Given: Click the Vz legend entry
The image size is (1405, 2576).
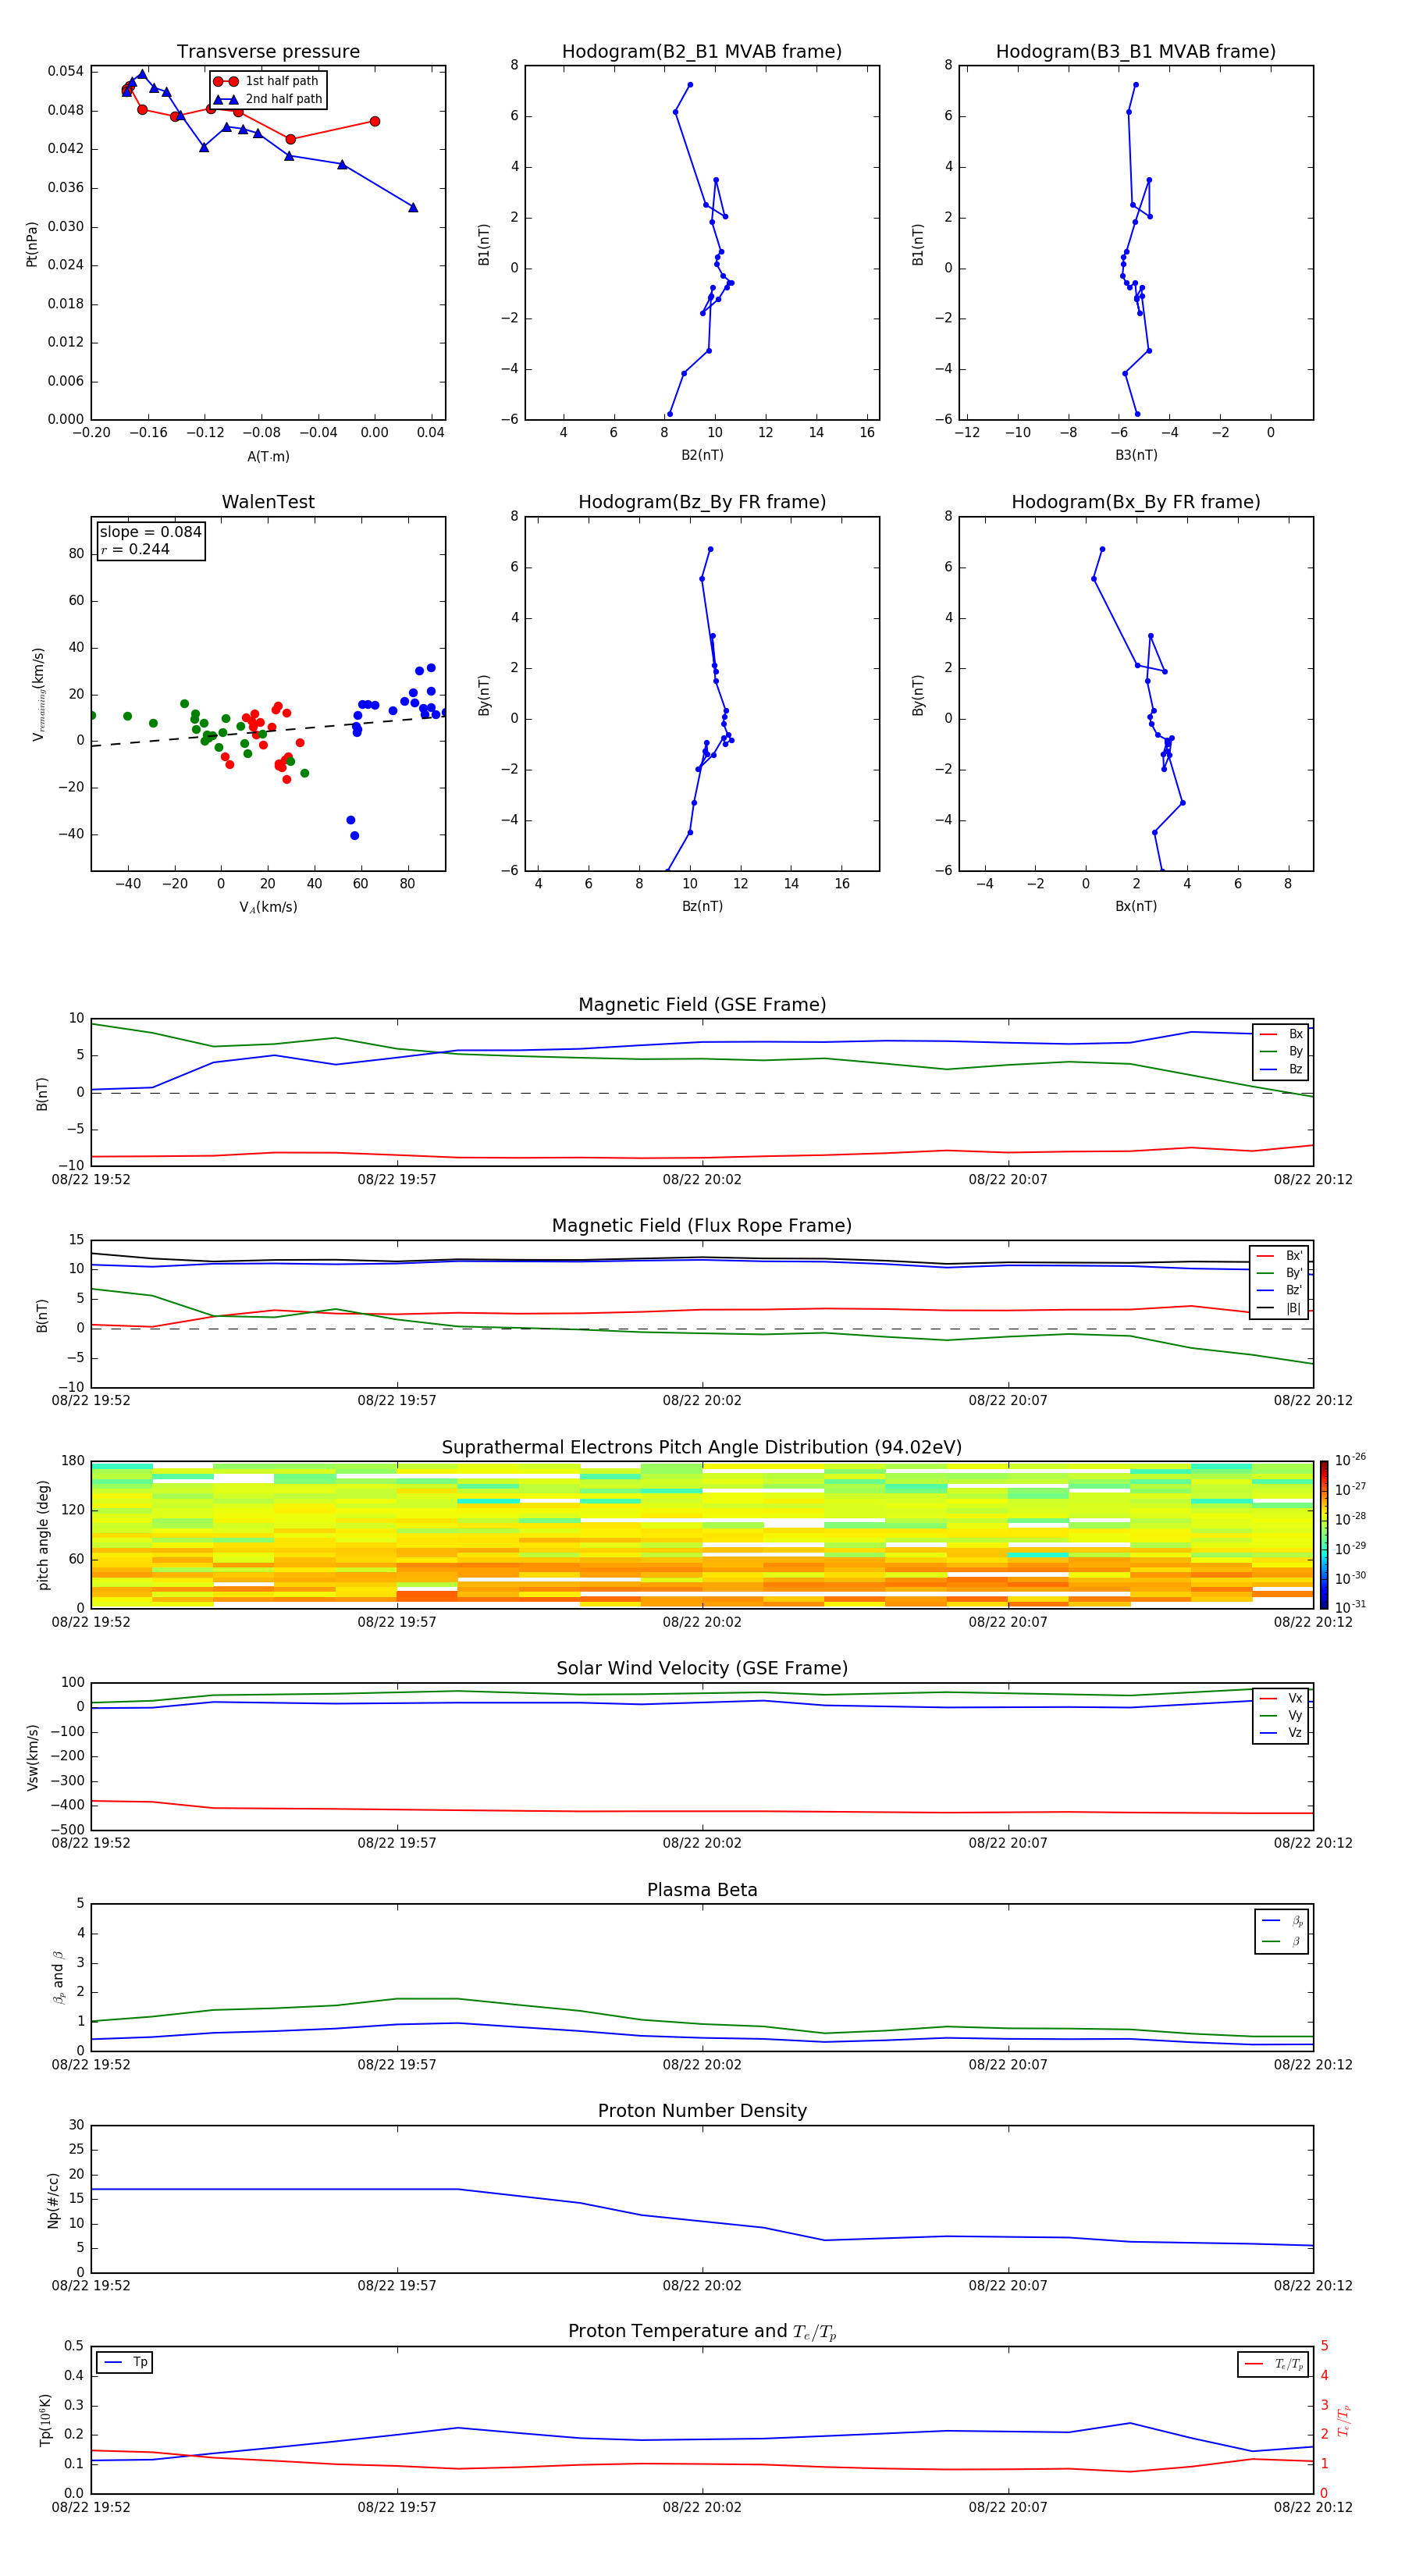Looking at the screenshot, I should (x=1281, y=1733).
